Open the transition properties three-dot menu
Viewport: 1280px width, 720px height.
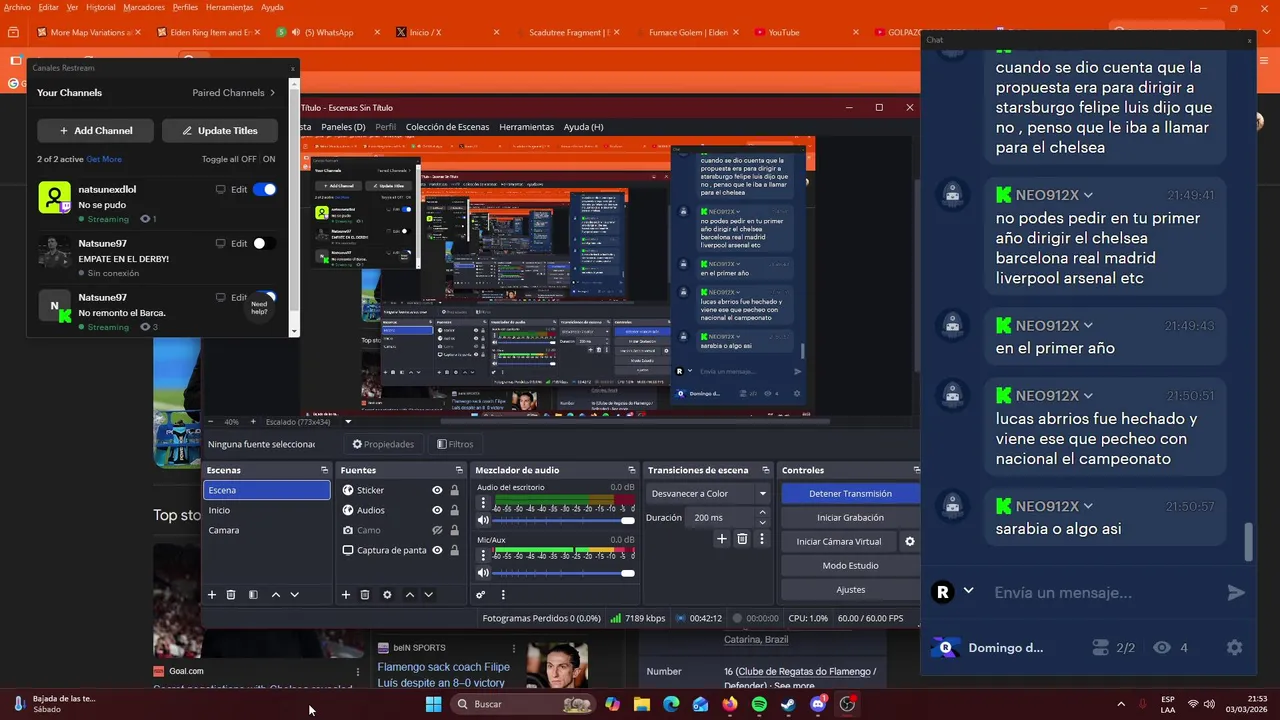pos(761,539)
